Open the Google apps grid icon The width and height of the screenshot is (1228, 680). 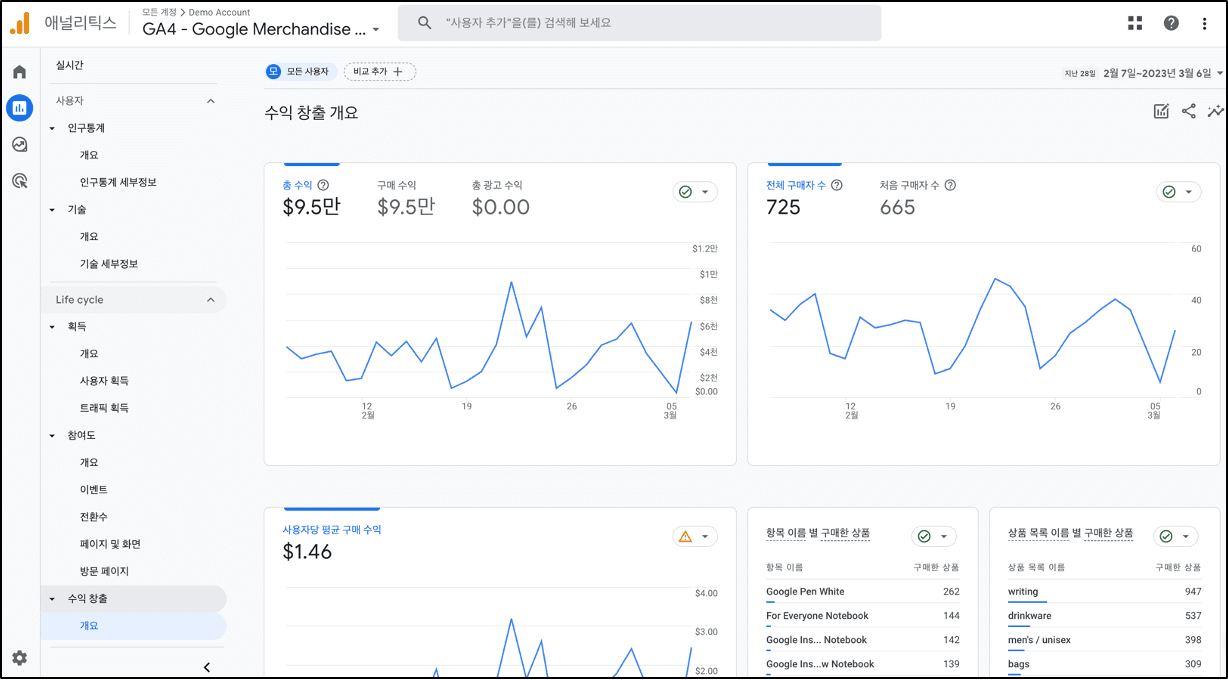1135,23
